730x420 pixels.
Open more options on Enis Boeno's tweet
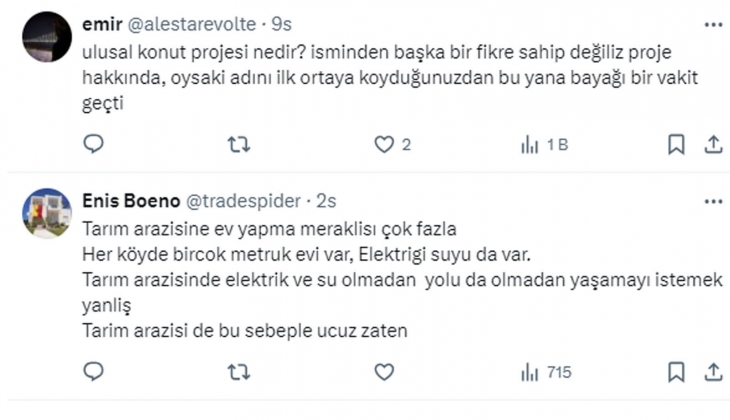(712, 200)
